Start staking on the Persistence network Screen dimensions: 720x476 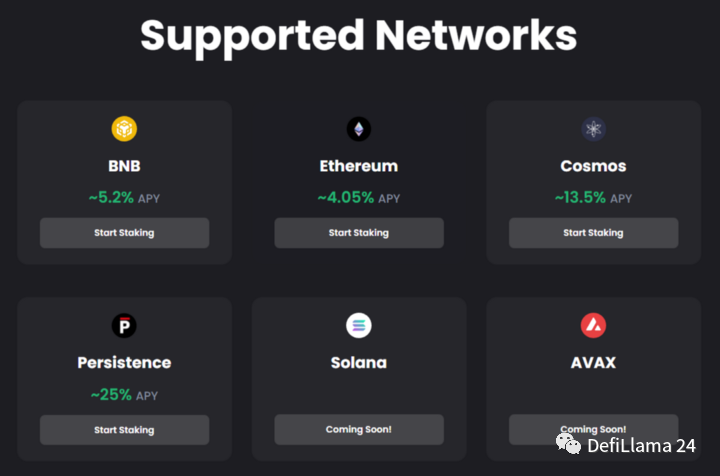click(x=124, y=430)
